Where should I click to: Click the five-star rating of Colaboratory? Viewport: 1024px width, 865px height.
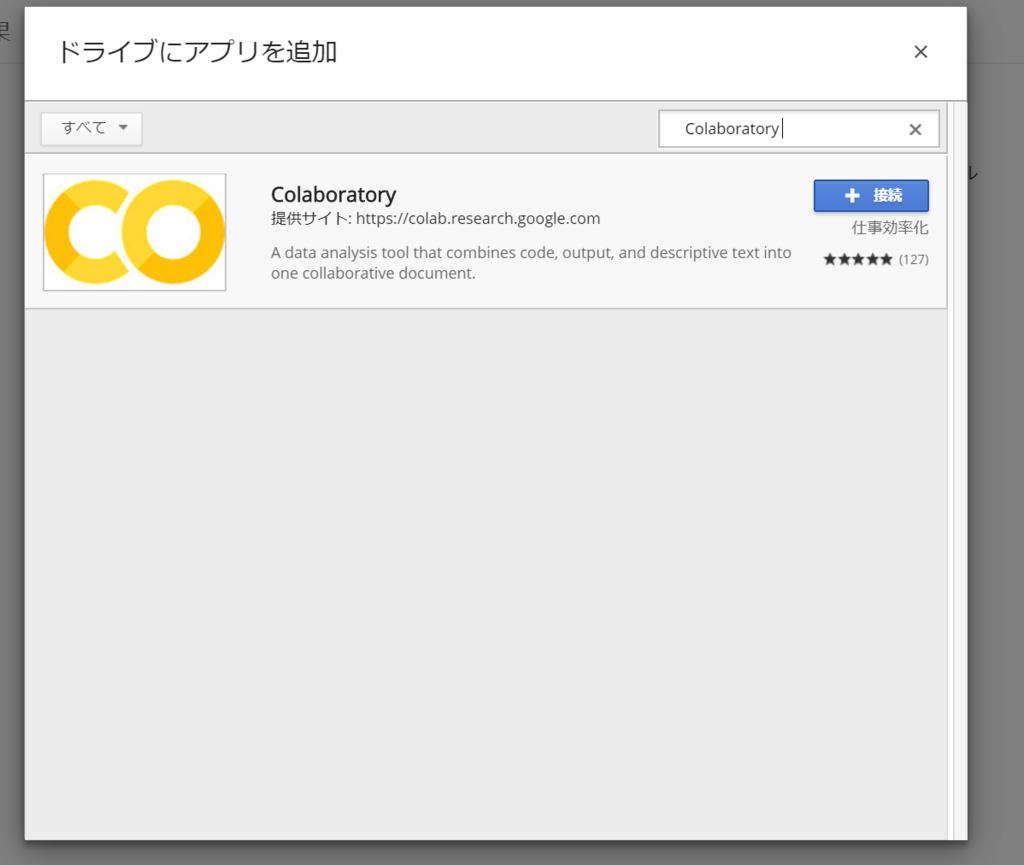point(857,260)
